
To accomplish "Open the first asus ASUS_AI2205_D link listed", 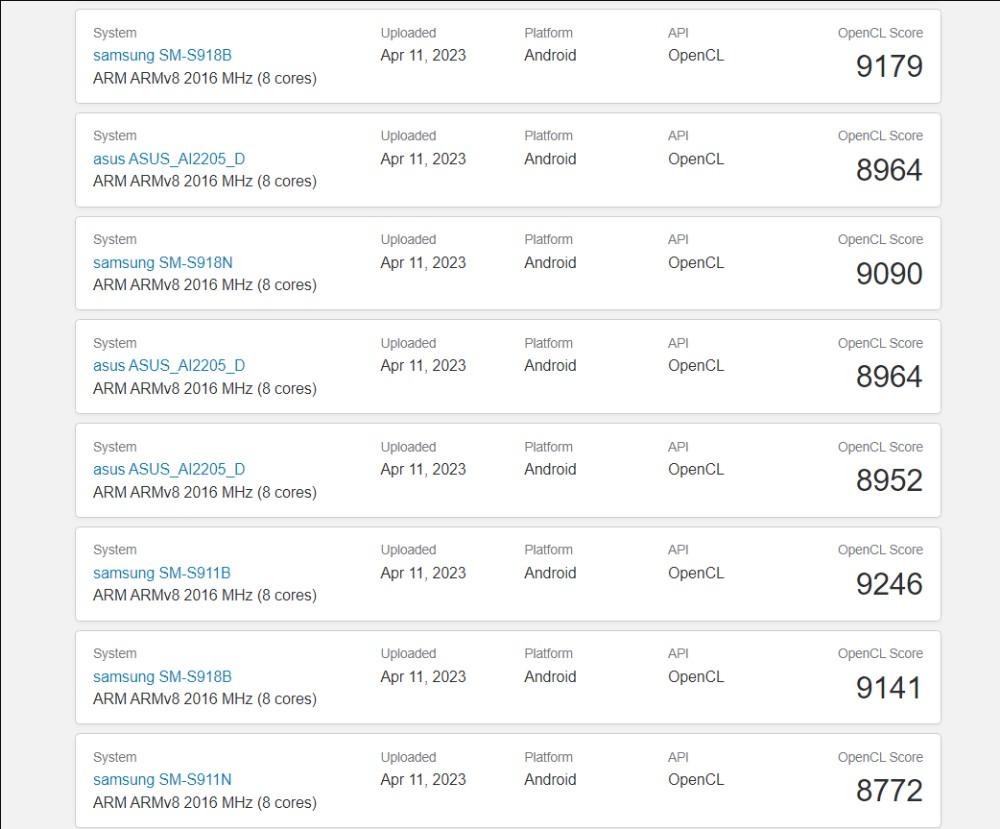I will point(168,159).
